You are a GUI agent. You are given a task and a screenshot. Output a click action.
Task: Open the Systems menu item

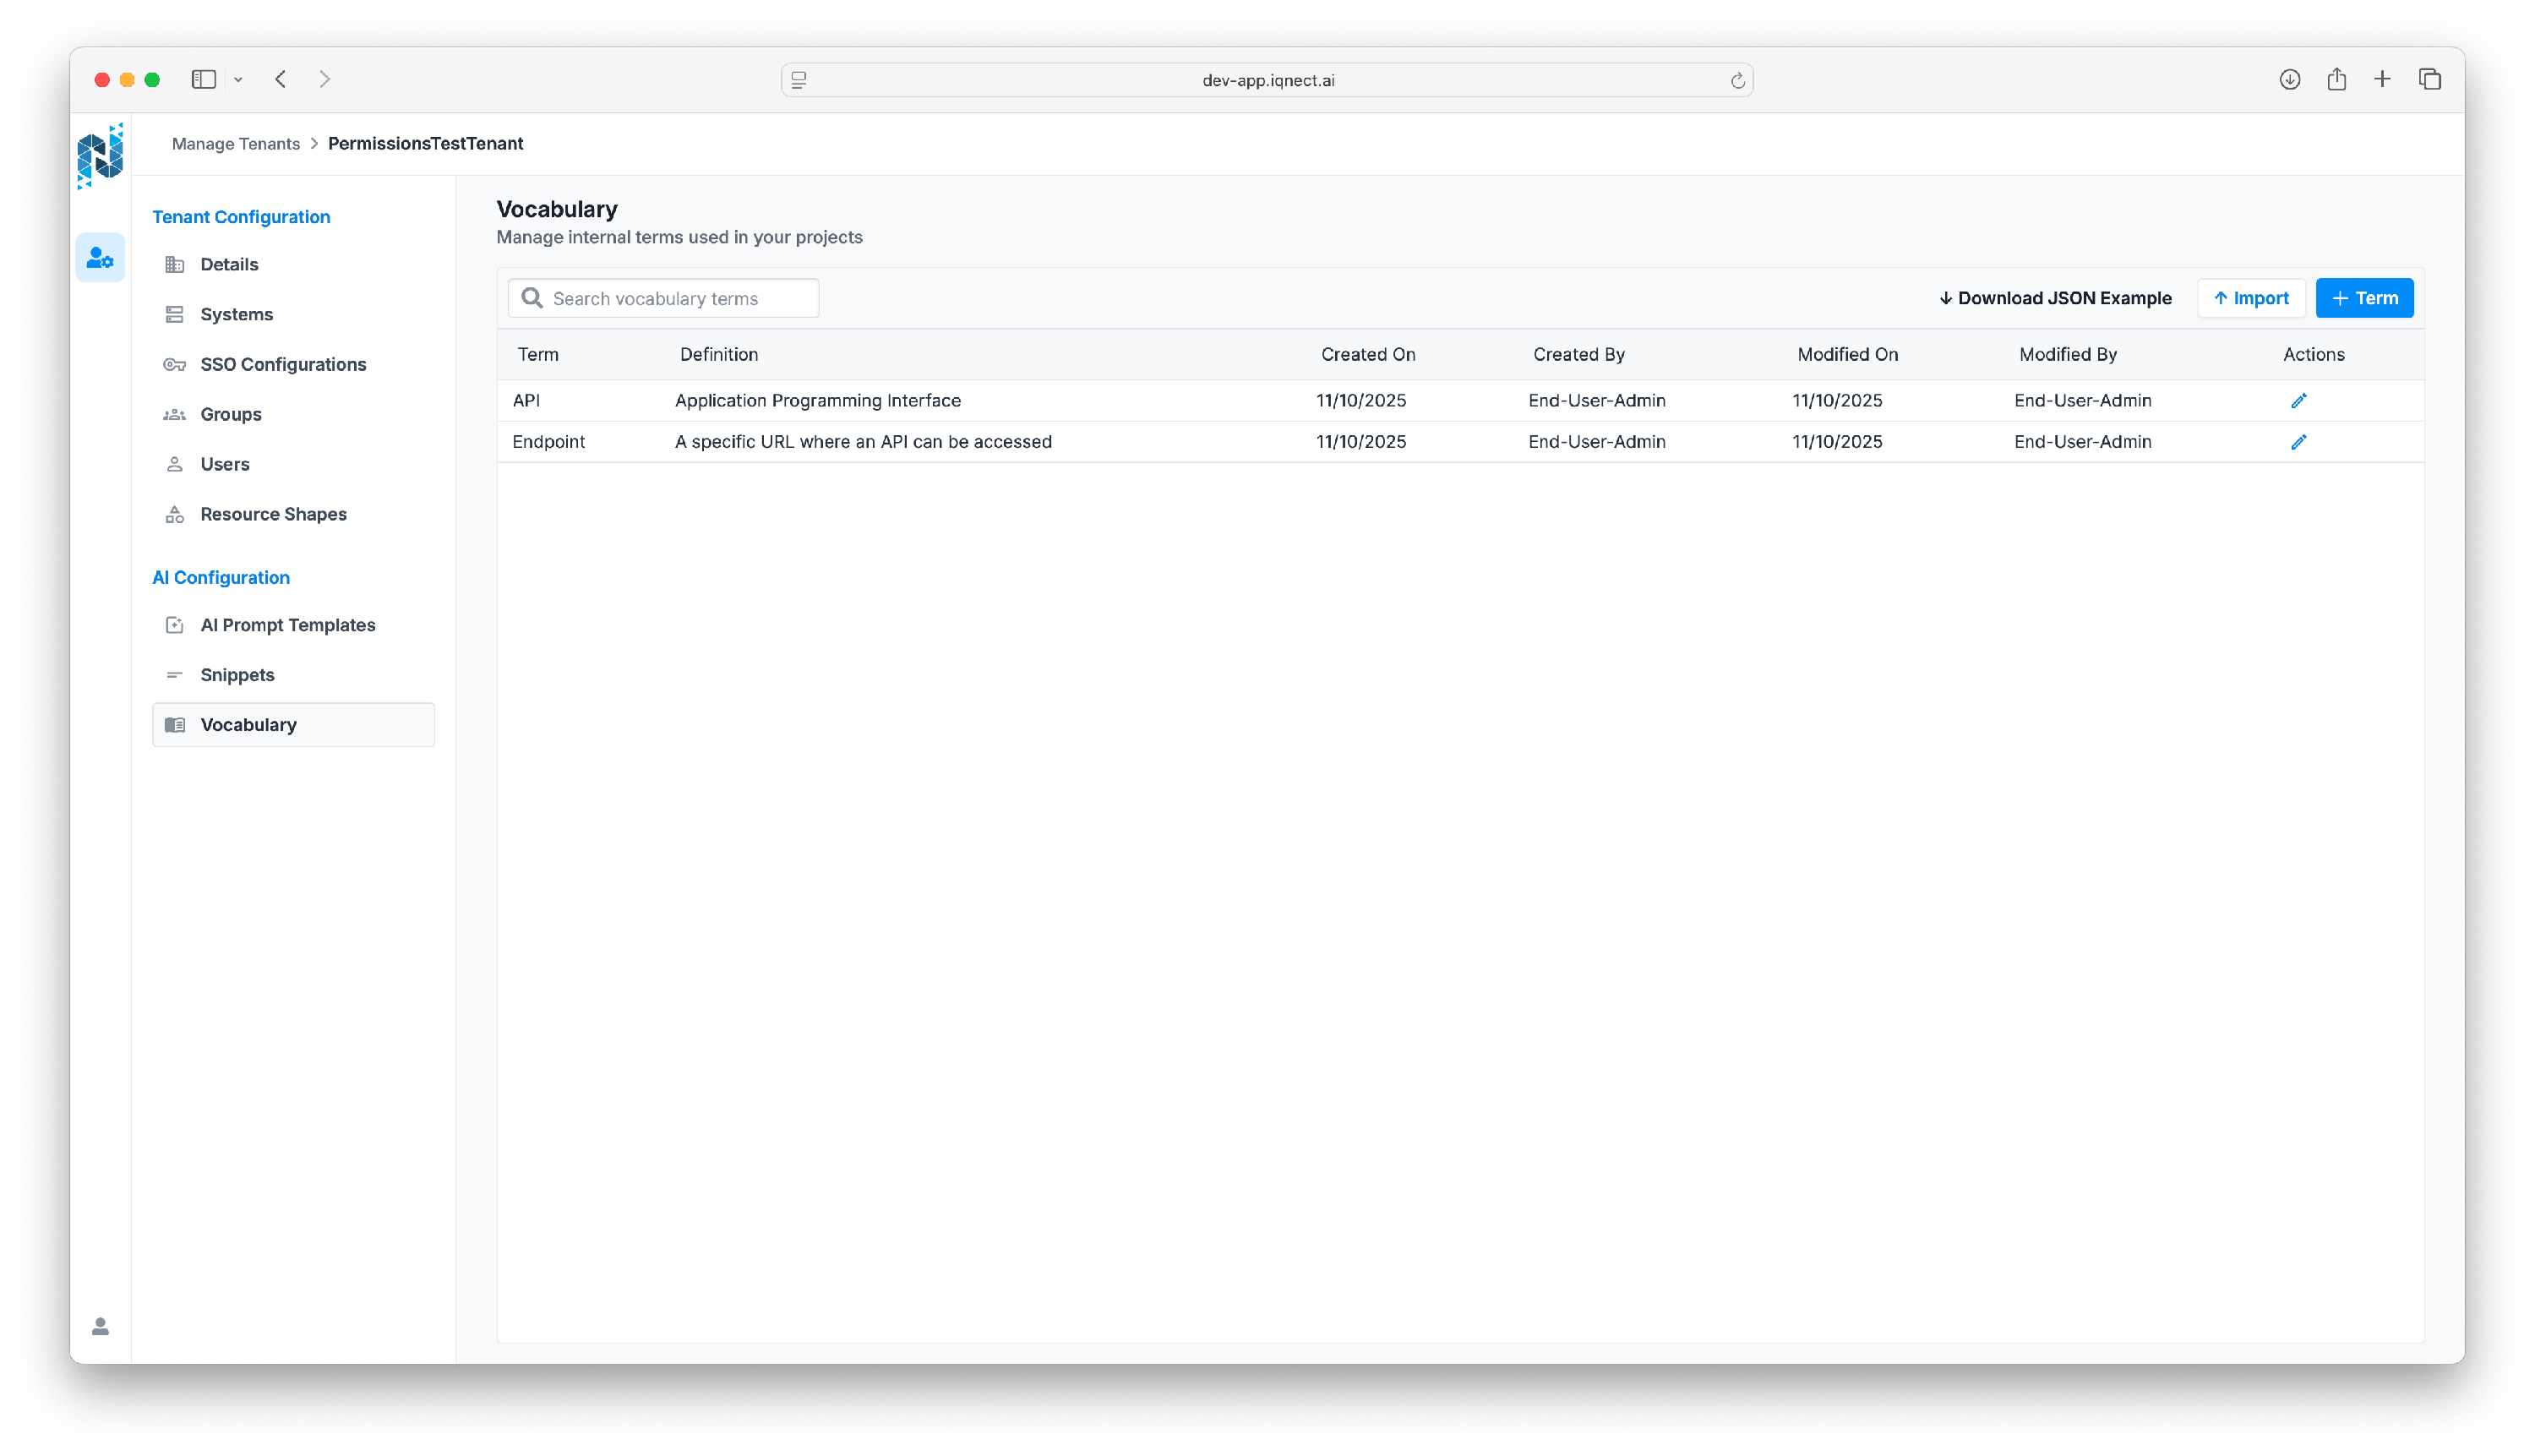pyautogui.click(x=236, y=314)
